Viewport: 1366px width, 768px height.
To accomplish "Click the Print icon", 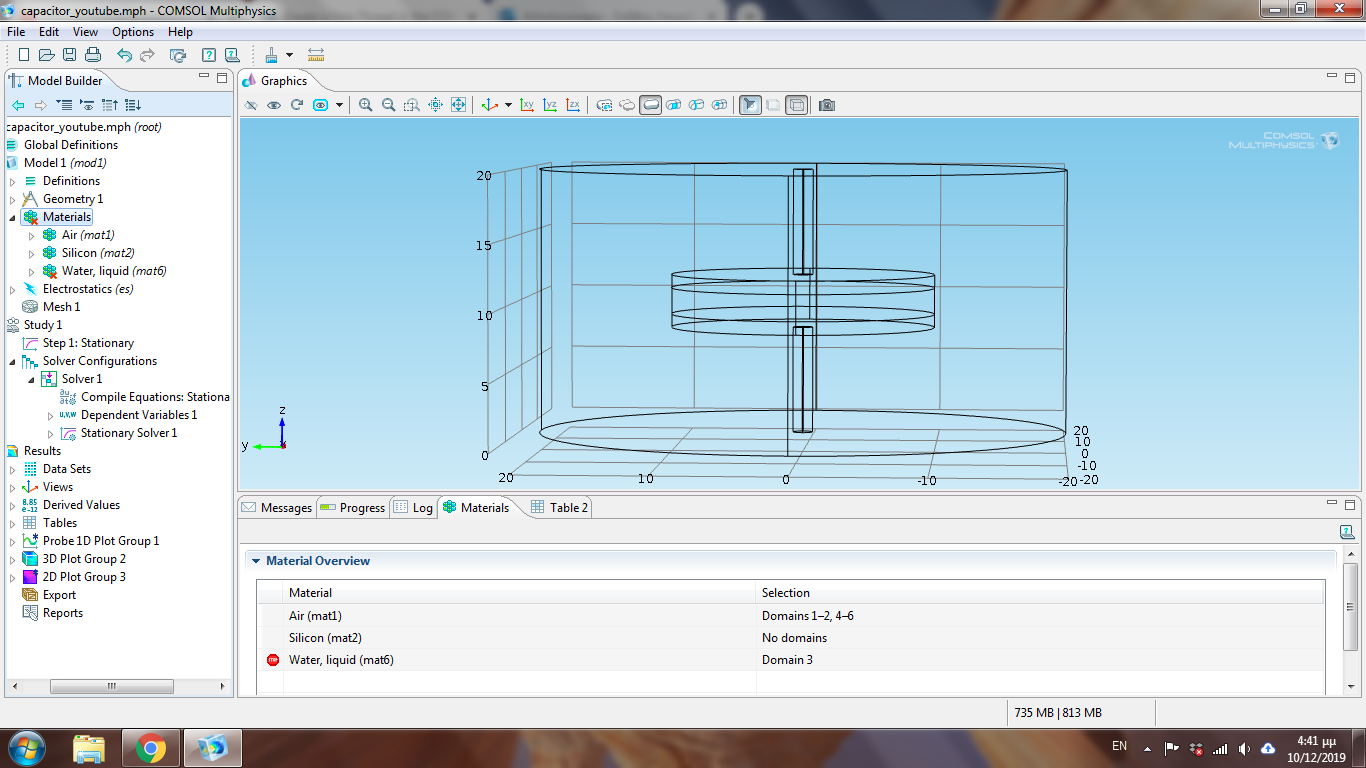I will click(x=93, y=55).
